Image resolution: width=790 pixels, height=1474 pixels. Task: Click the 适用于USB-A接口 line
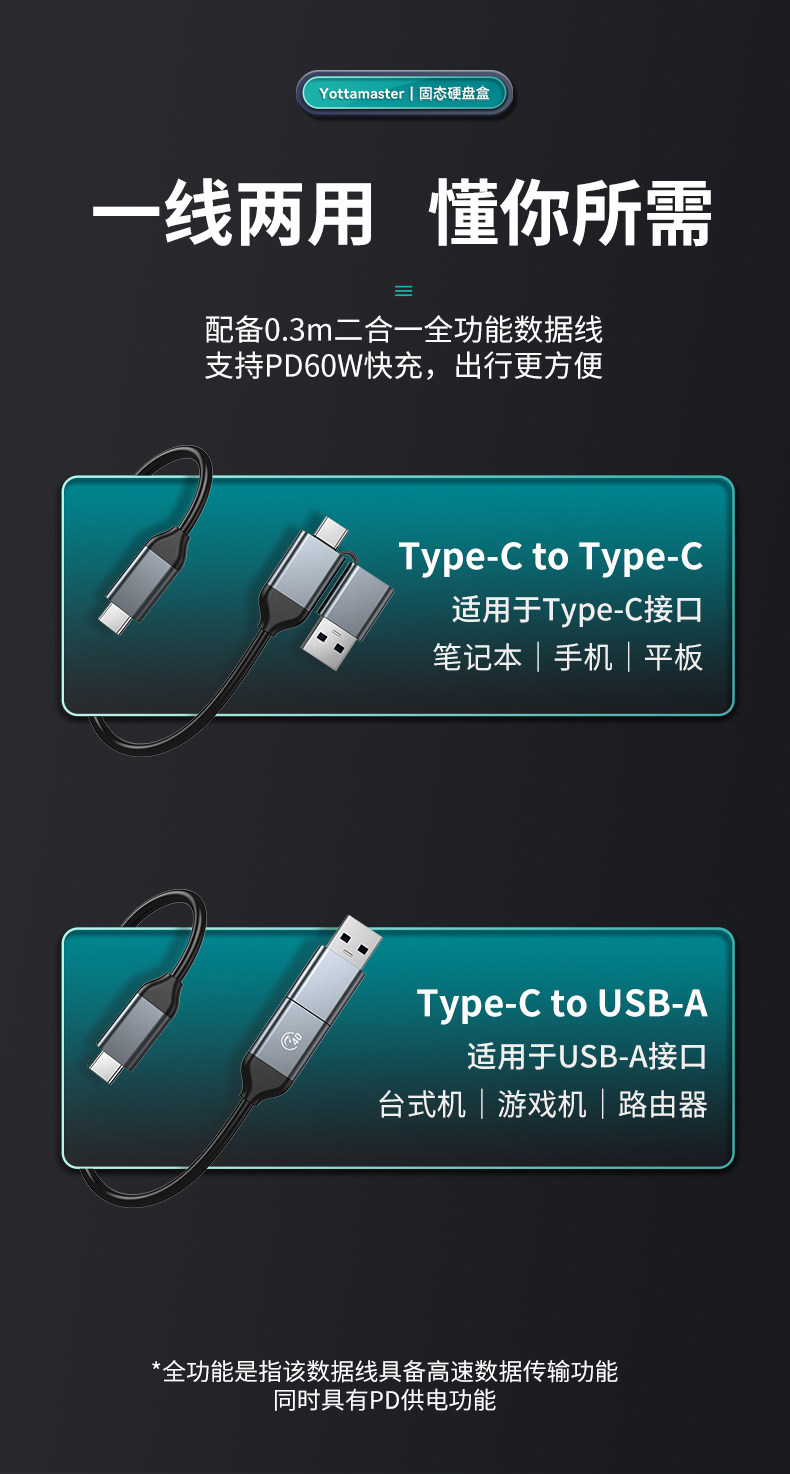tap(587, 1056)
